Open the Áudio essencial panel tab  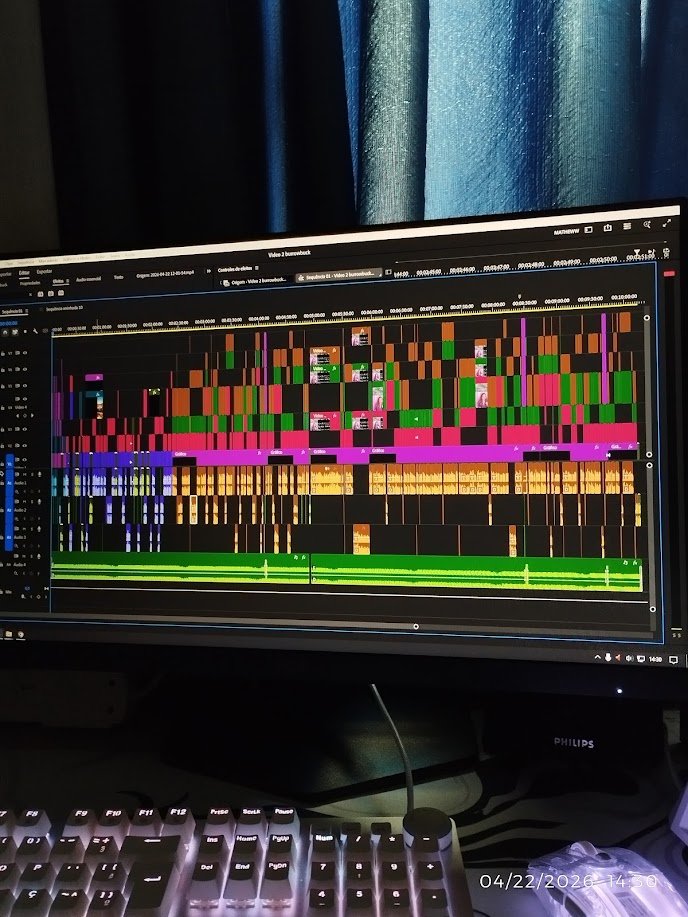click(x=88, y=279)
